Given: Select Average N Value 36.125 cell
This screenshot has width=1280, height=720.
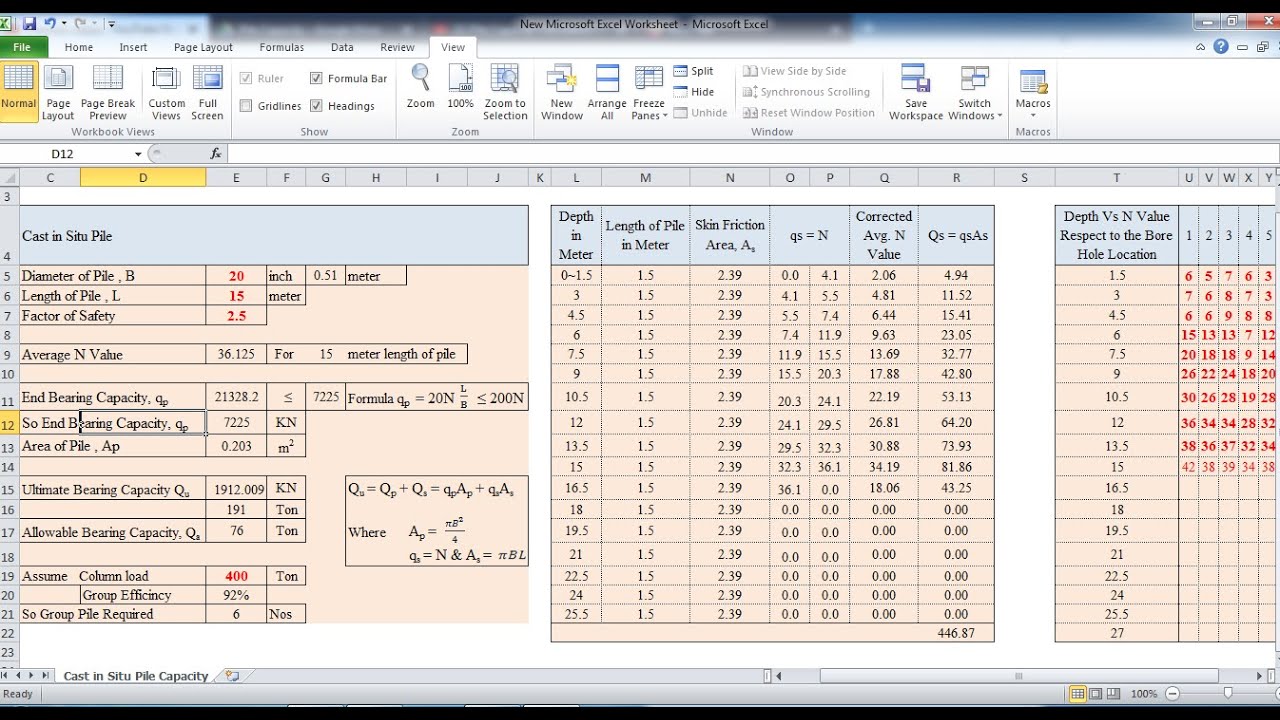Looking at the screenshot, I should [x=236, y=354].
